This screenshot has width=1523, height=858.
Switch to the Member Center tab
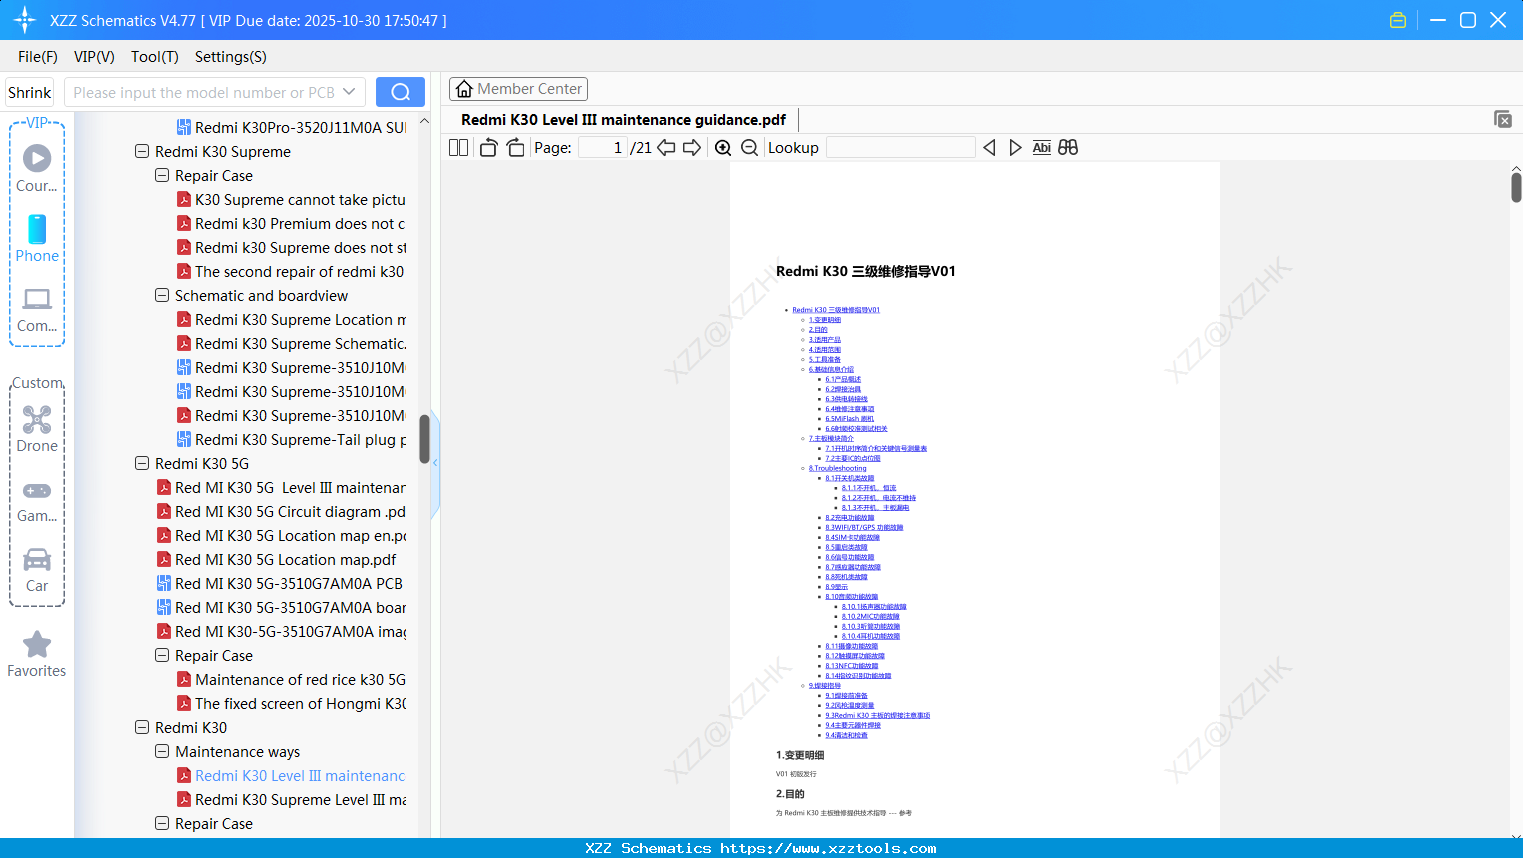click(518, 89)
